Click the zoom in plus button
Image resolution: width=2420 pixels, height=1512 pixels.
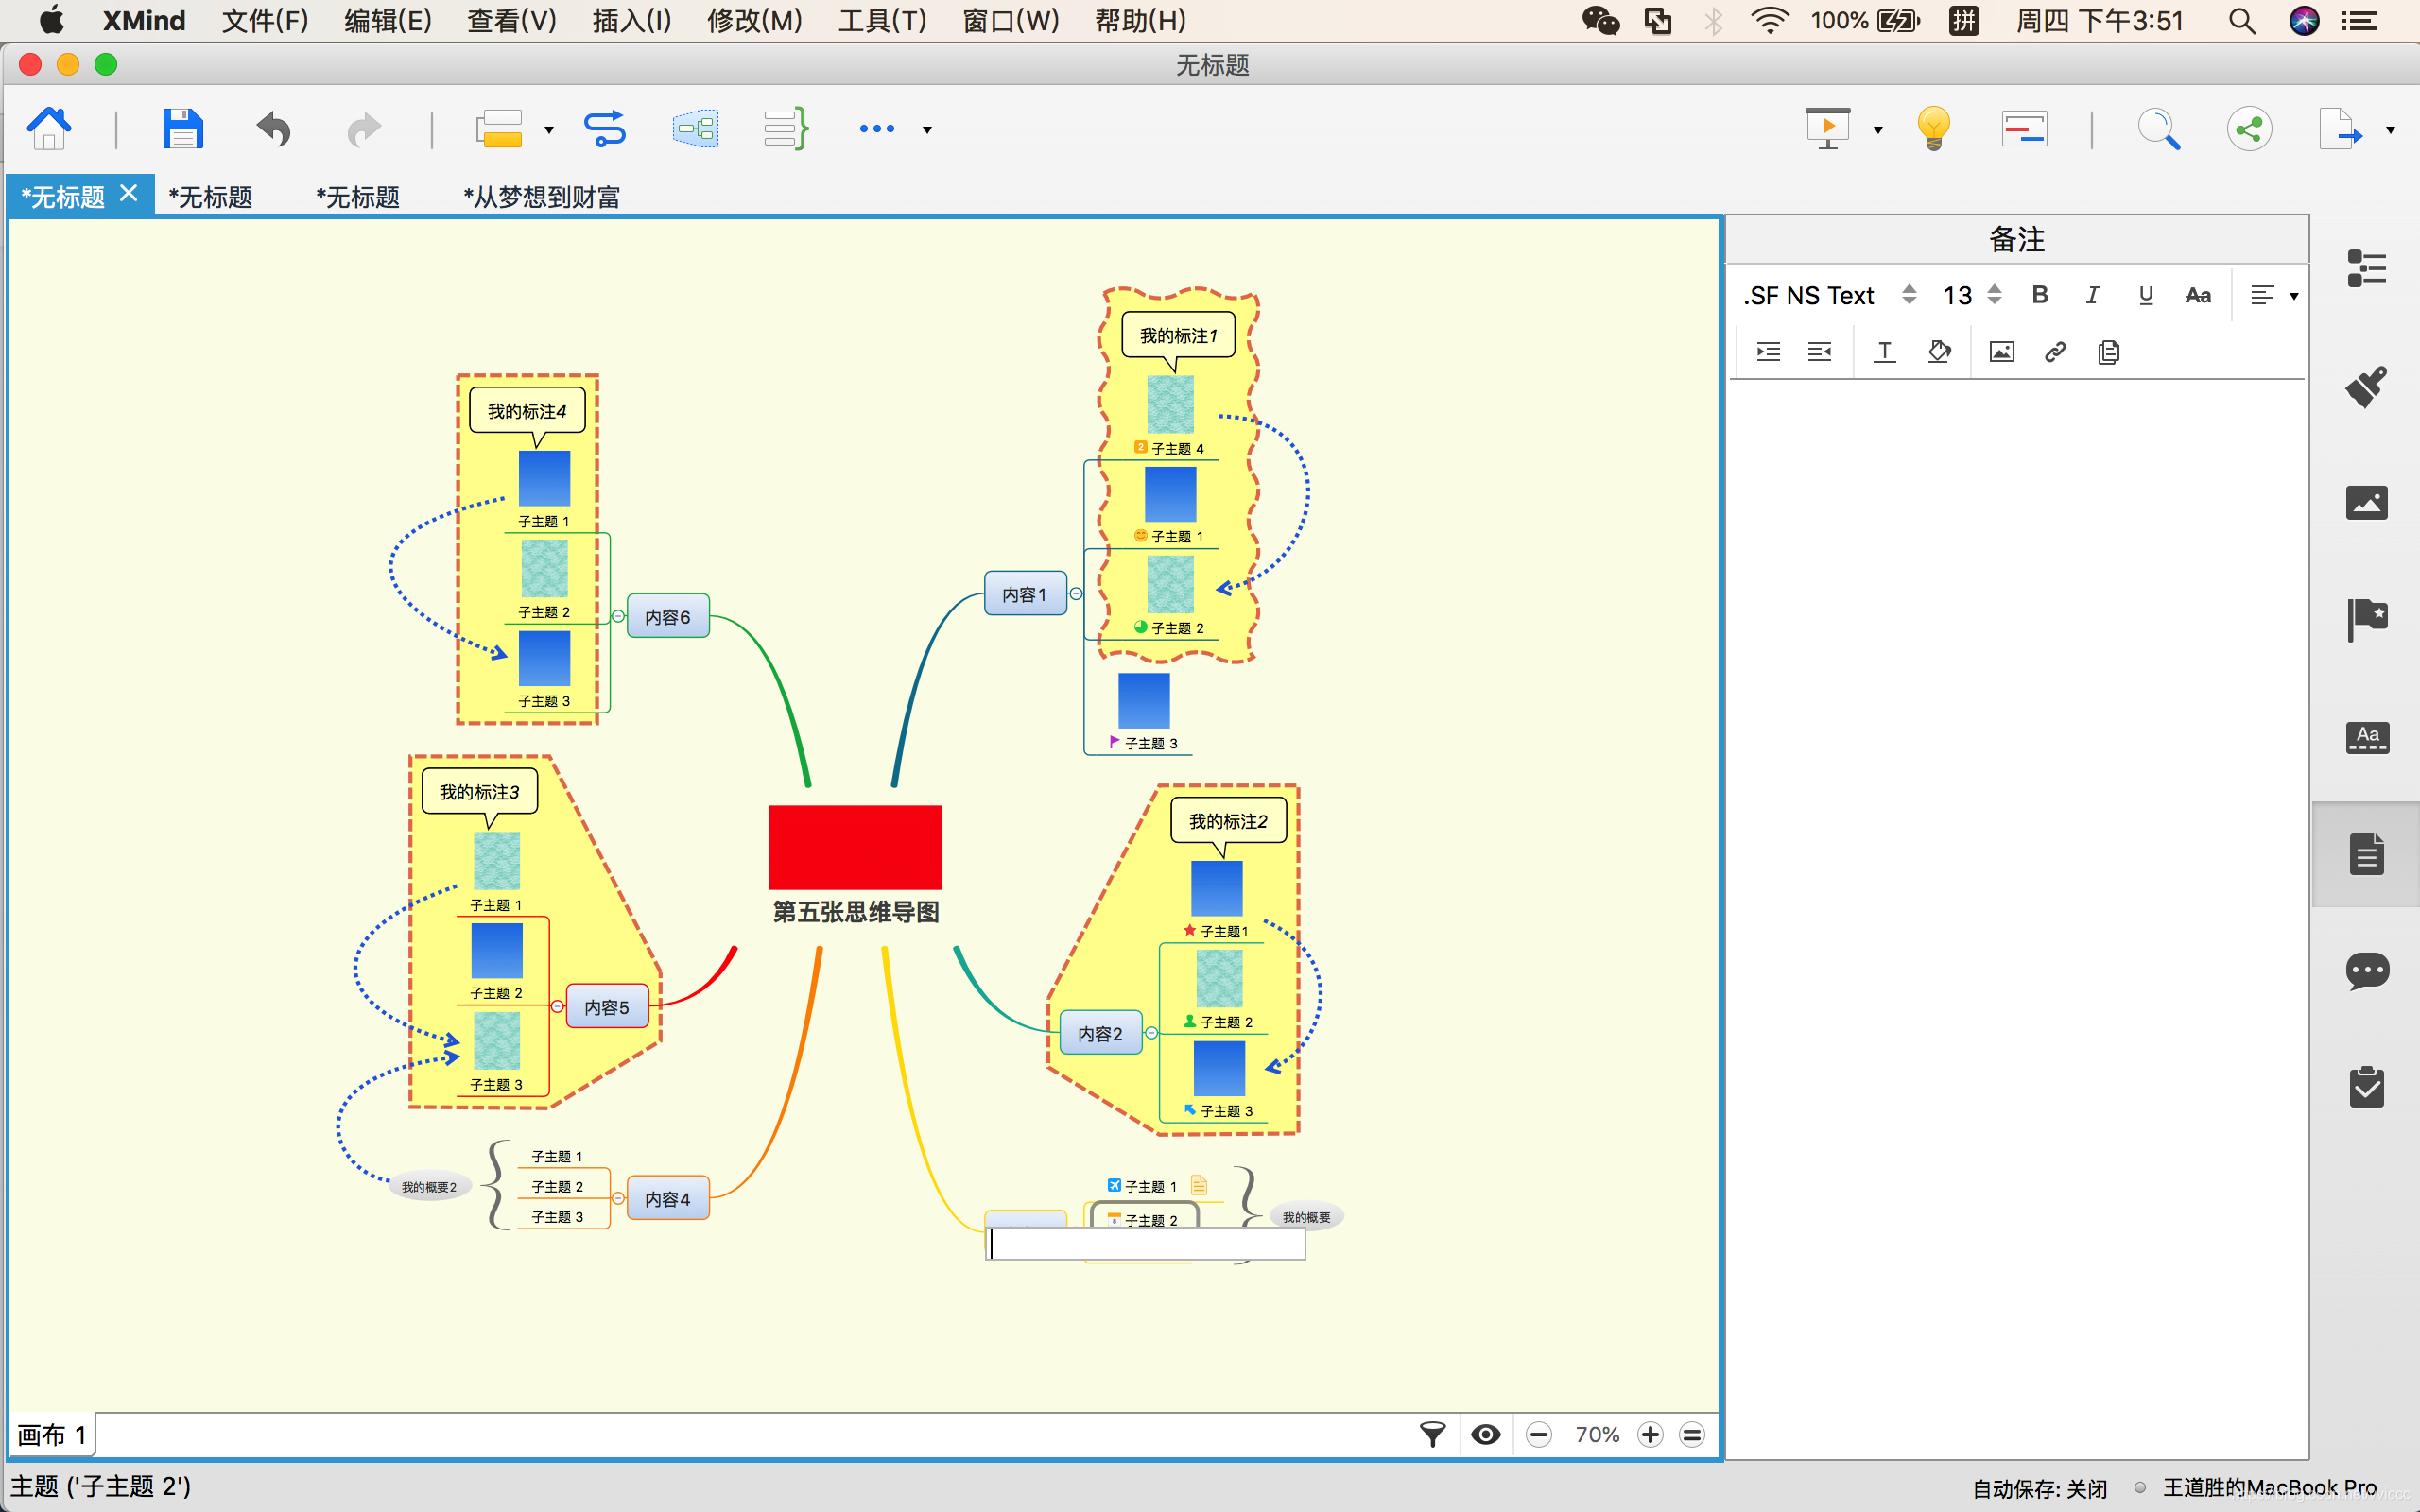click(1650, 1435)
